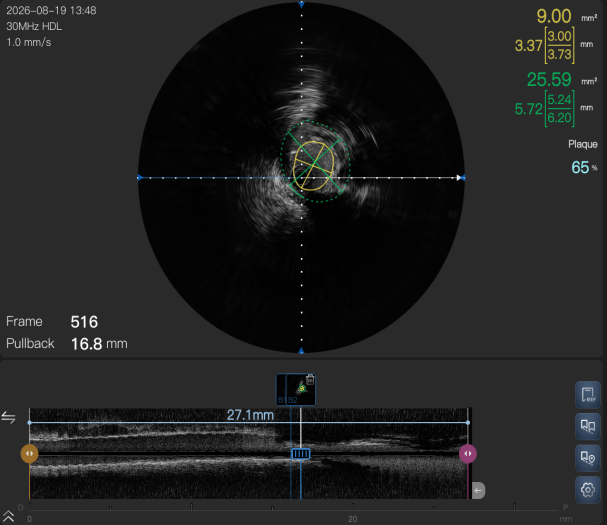The image size is (607, 525).
Task: Click the right endpoint of the length line
Action: pos(468,423)
